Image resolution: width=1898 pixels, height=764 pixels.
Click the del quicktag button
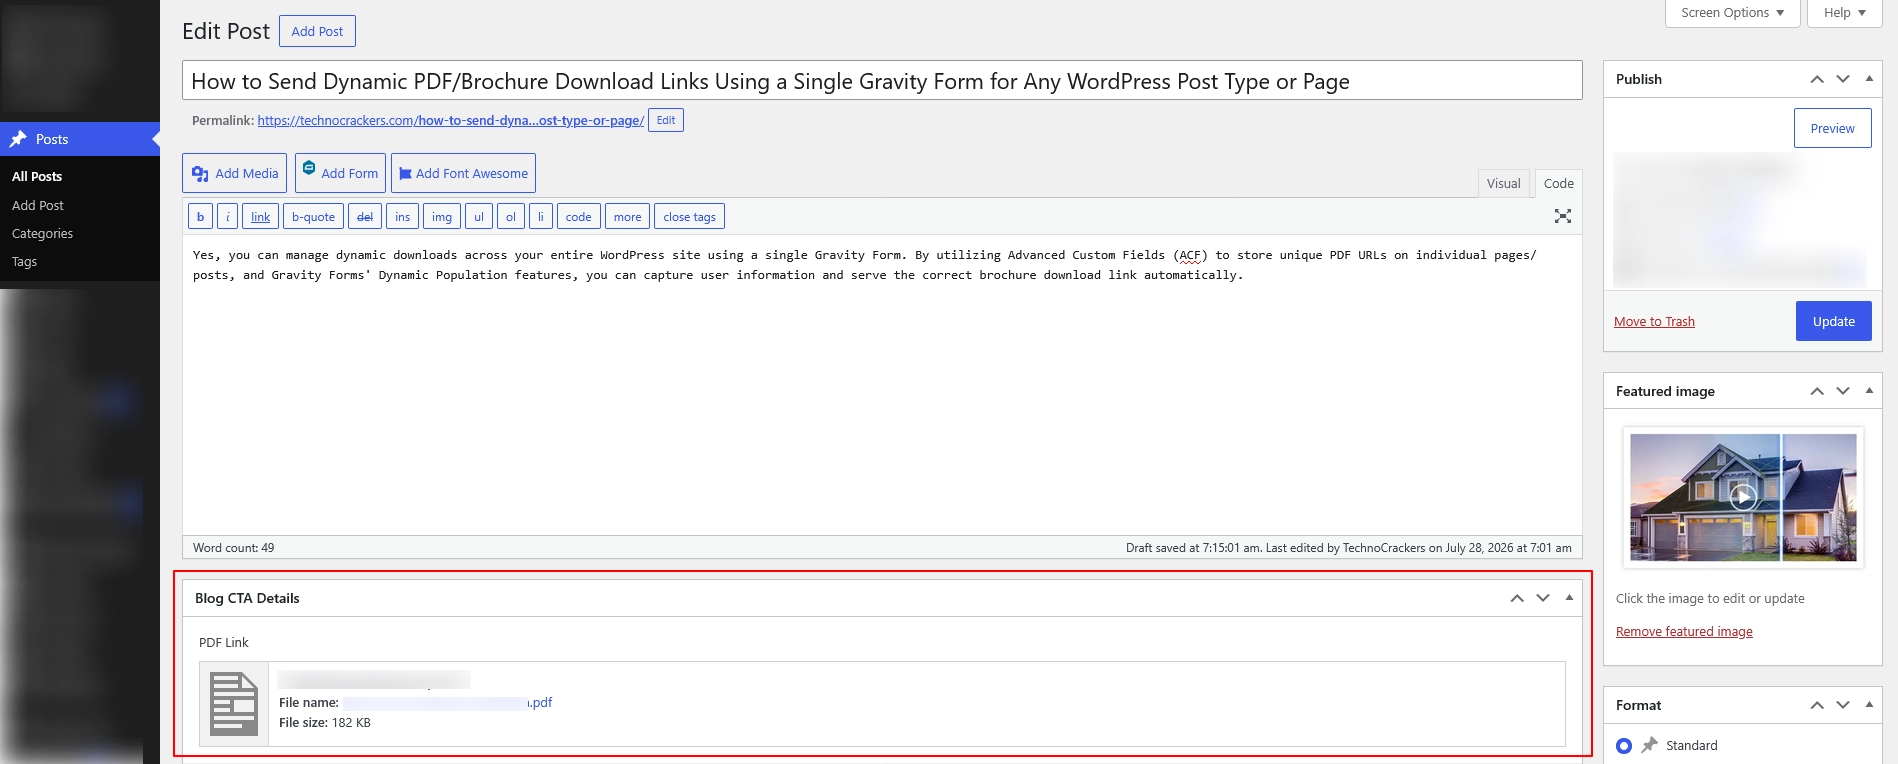365,217
